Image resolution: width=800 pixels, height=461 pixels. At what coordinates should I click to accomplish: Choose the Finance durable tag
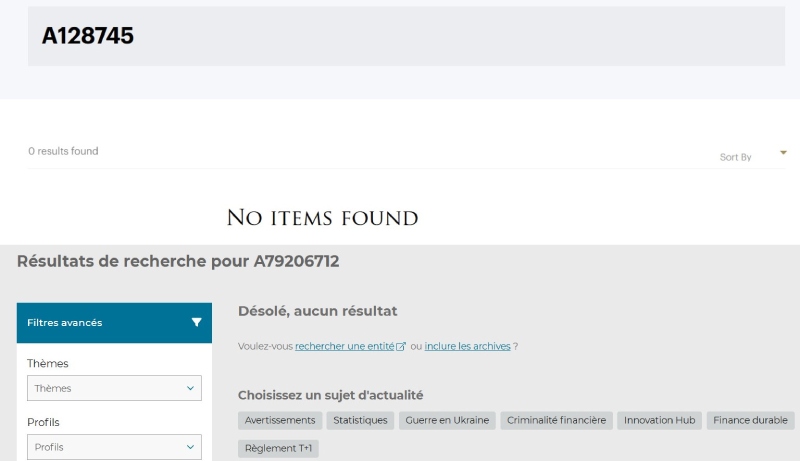(751, 421)
